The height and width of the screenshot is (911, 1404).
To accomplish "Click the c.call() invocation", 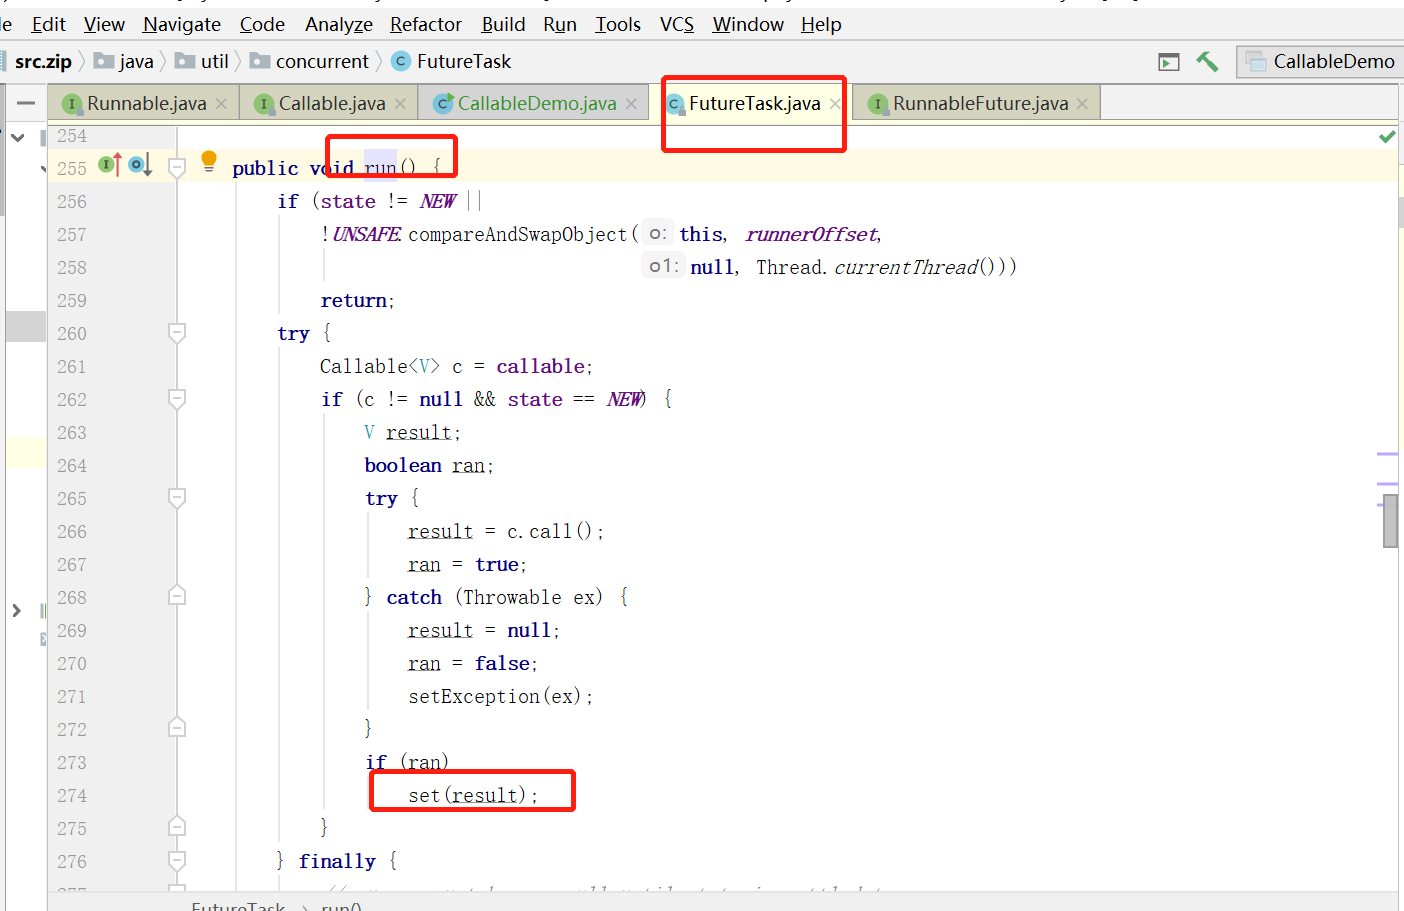I will pyautogui.click(x=549, y=531).
